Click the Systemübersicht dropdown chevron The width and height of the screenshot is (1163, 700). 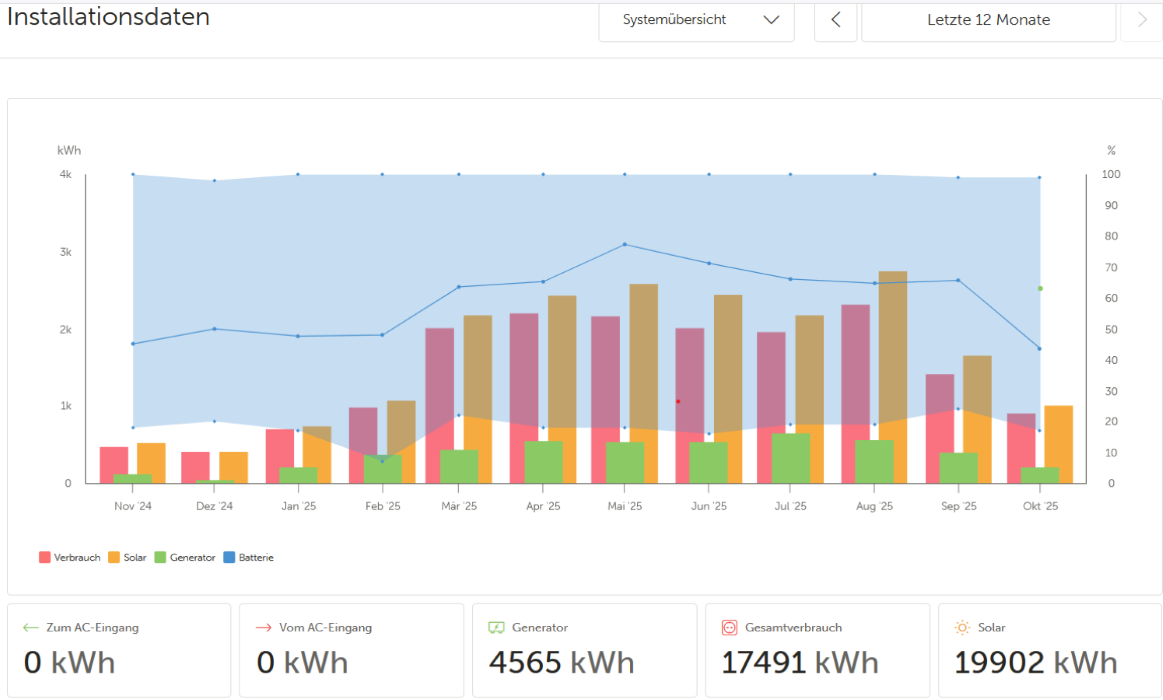(x=770, y=20)
